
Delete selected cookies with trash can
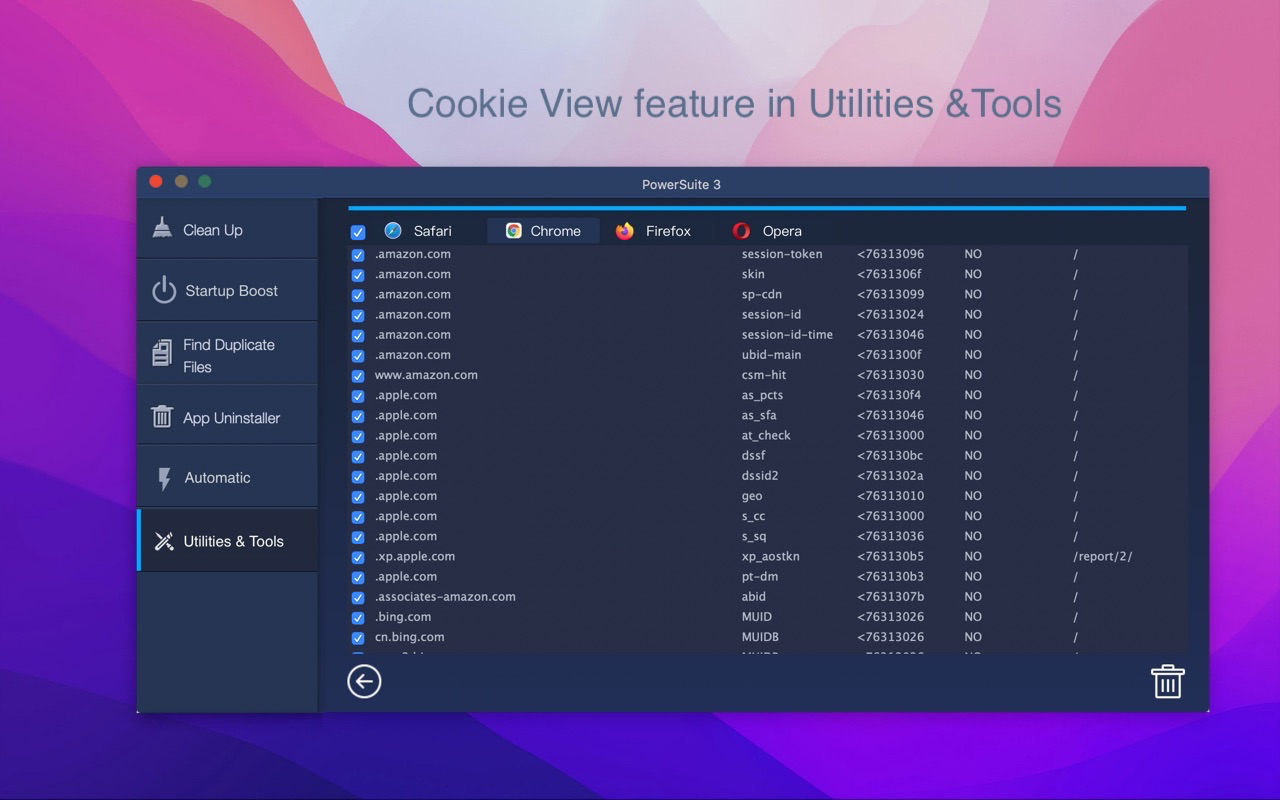[x=1168, y=681]
